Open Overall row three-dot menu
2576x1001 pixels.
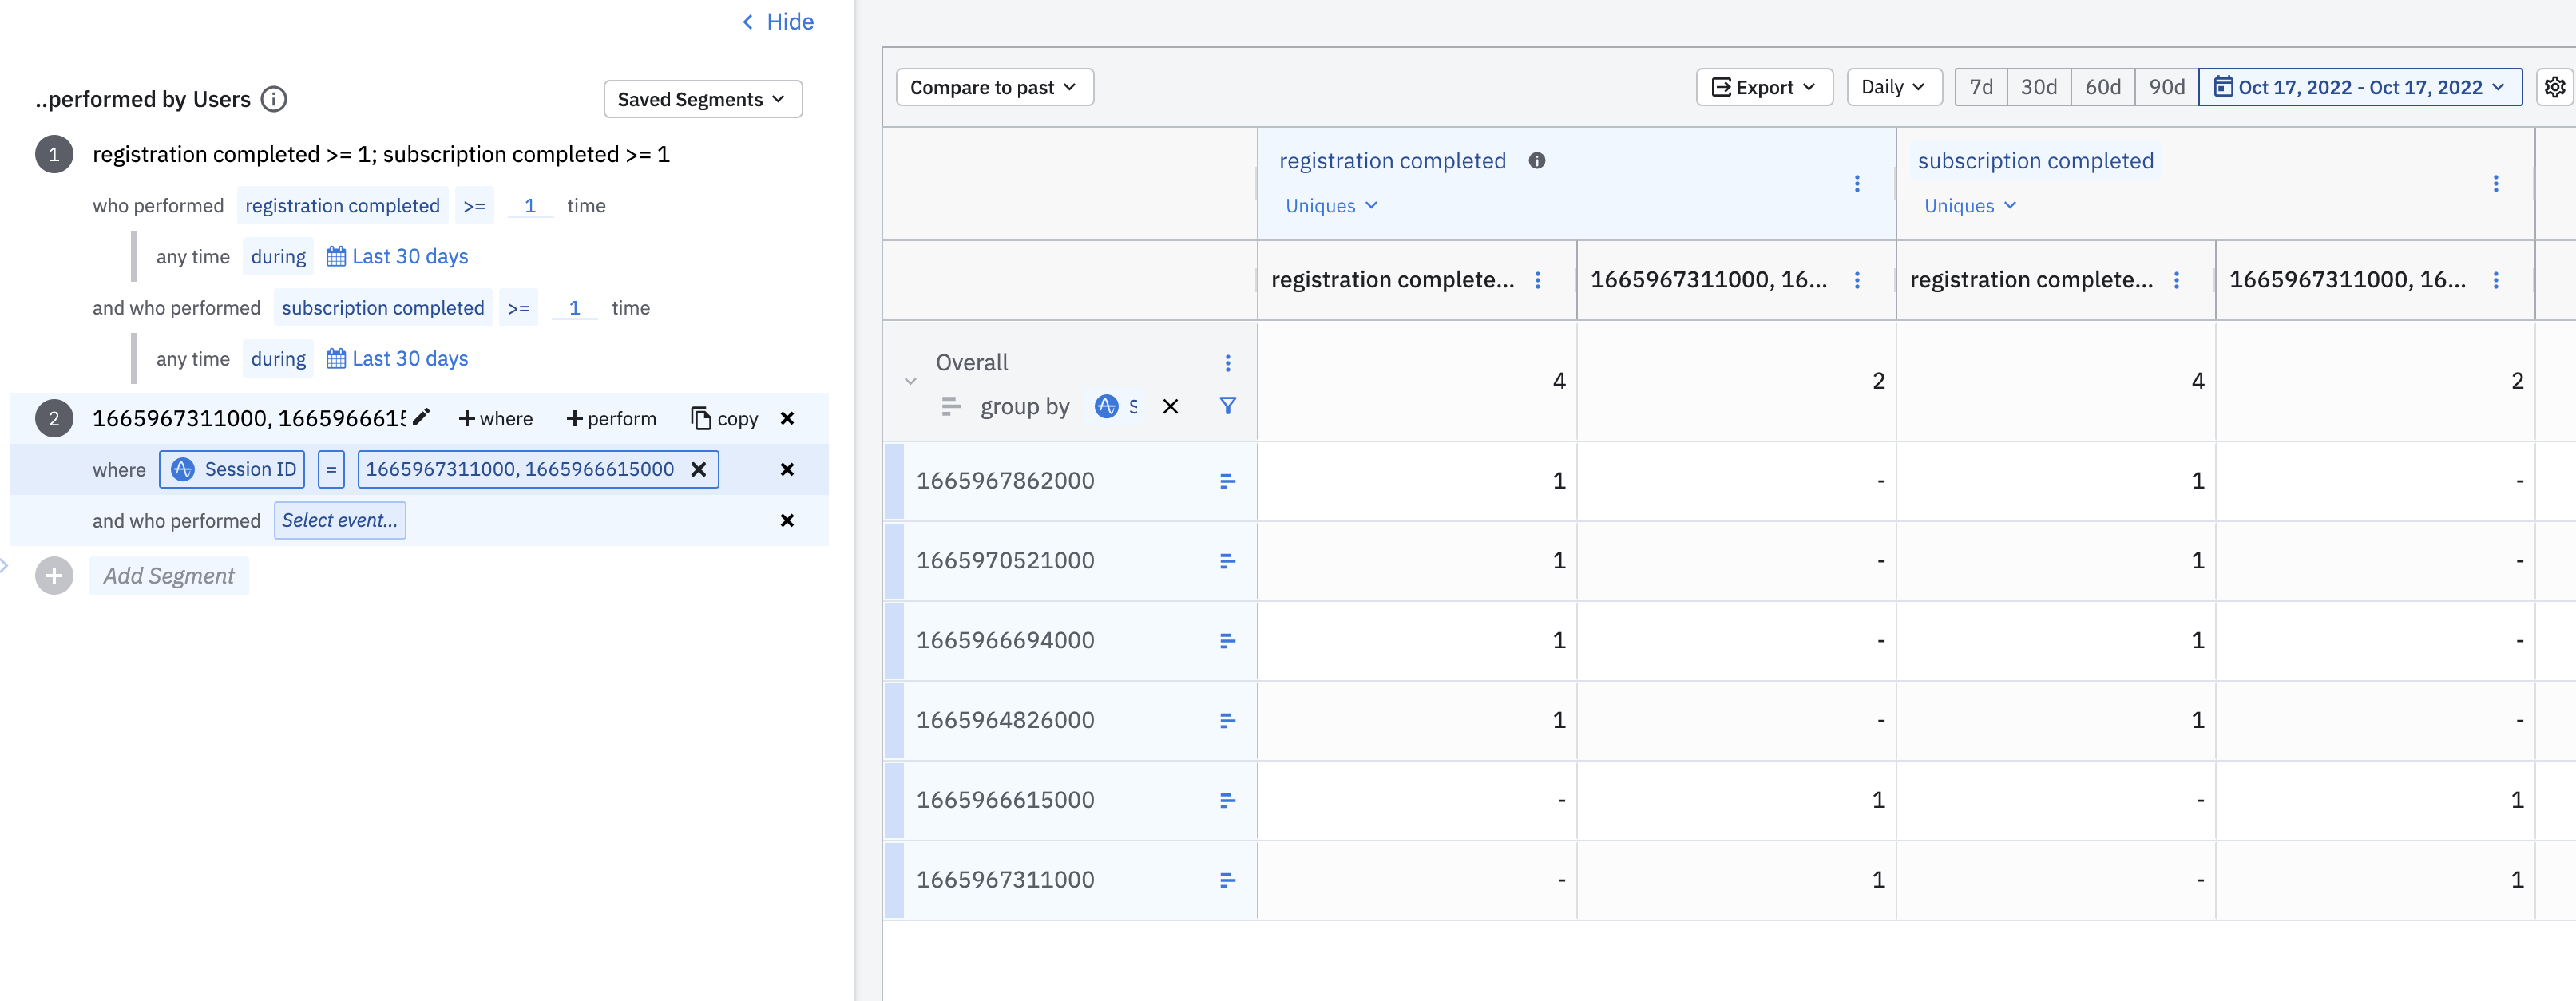1227,362
